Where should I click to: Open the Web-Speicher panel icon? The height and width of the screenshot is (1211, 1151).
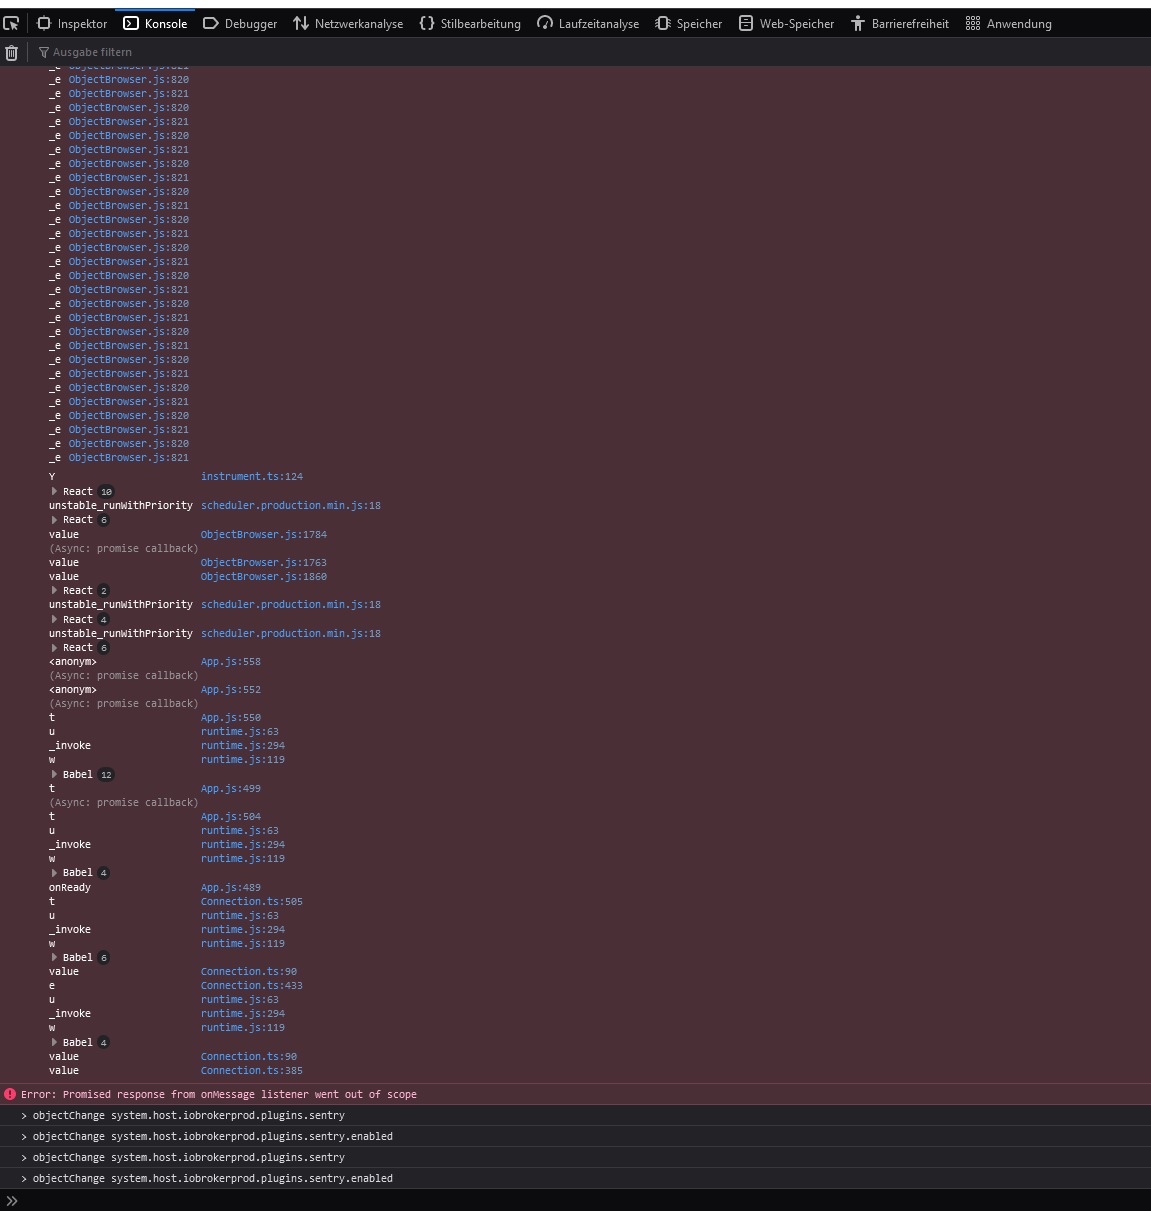coord(746,23)
